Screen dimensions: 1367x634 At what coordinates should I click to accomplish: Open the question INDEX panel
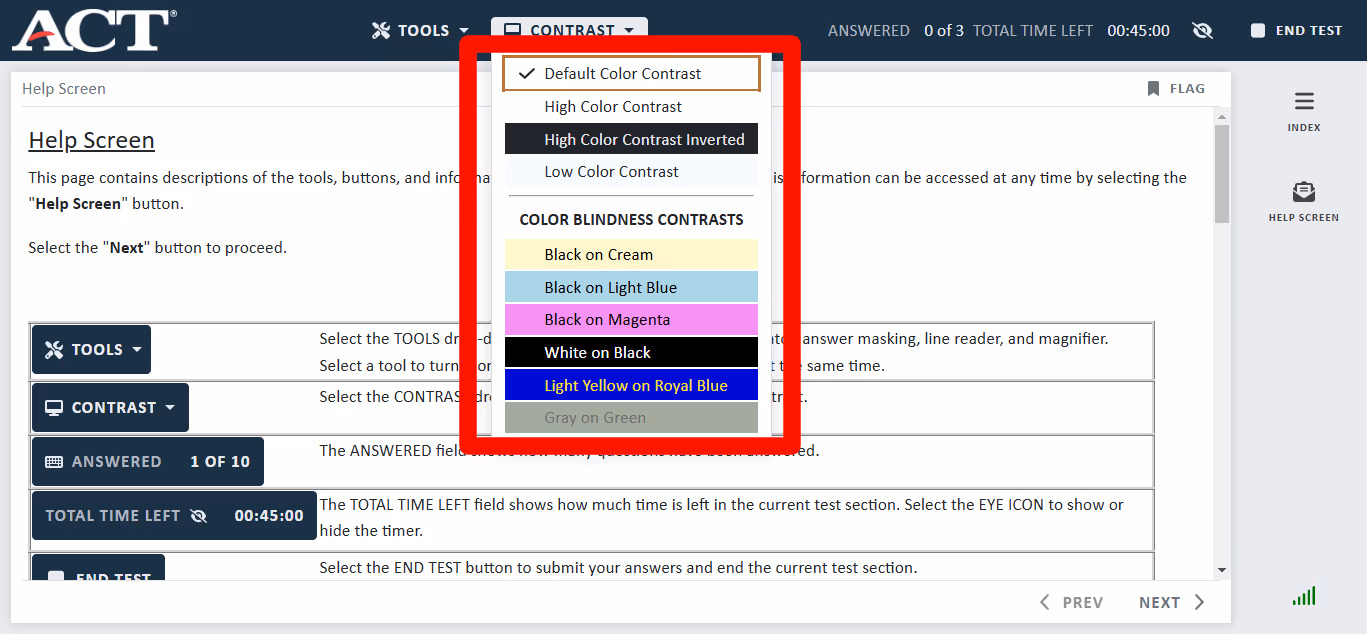coord(1304,112)
